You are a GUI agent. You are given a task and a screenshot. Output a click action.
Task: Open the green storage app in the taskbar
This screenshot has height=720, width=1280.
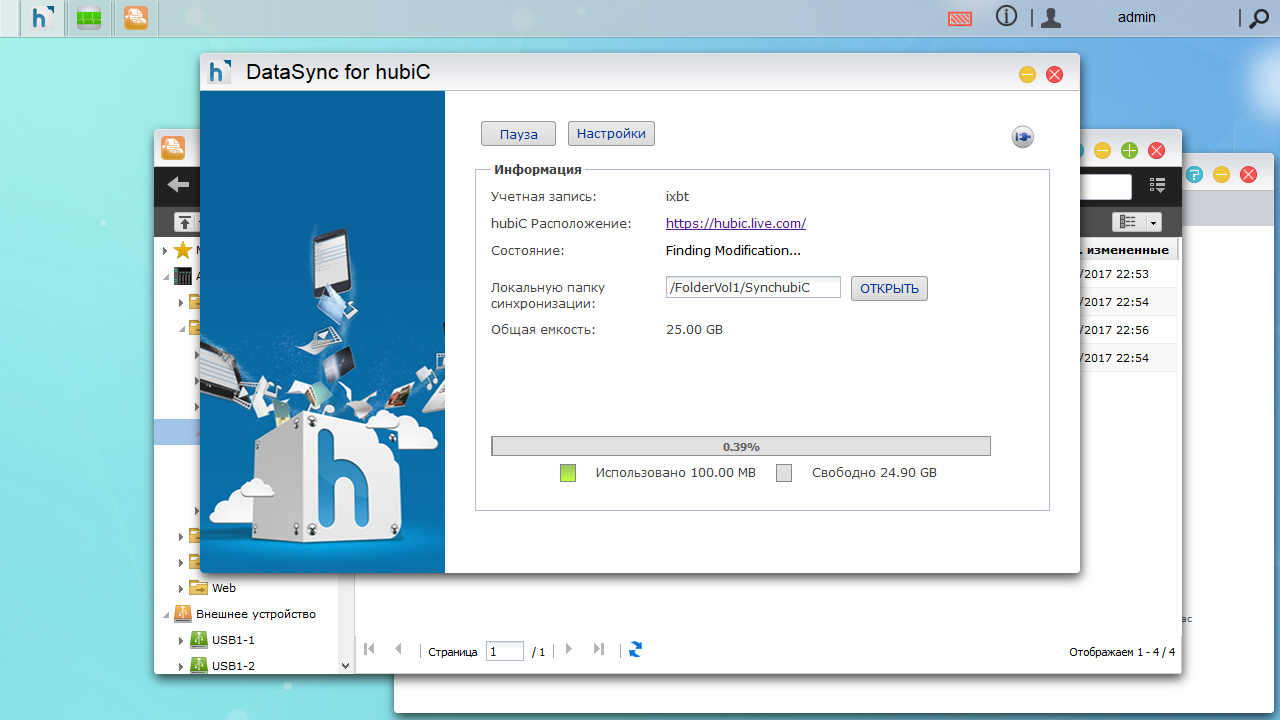point(89,17)
